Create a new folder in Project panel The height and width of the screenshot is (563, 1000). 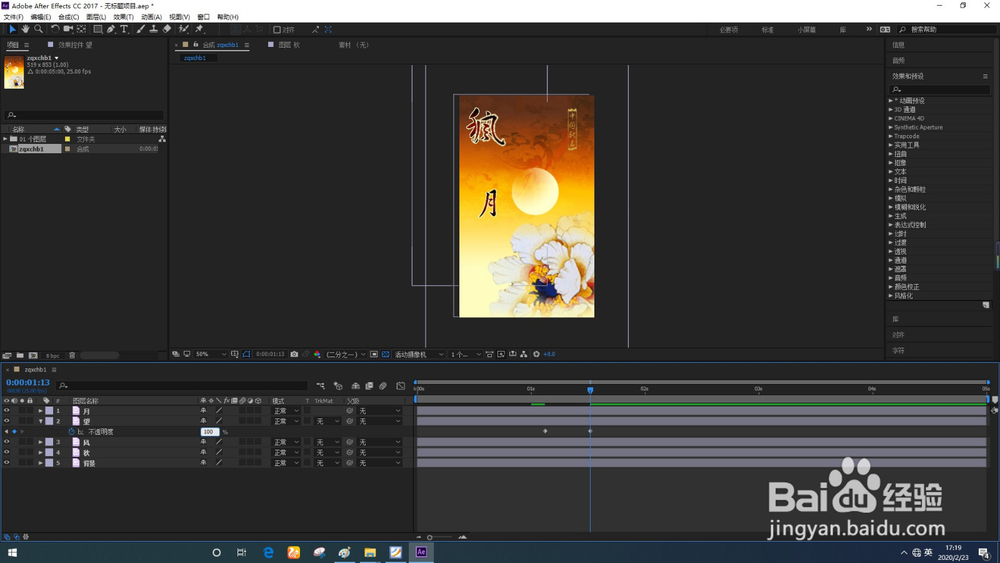20,355
